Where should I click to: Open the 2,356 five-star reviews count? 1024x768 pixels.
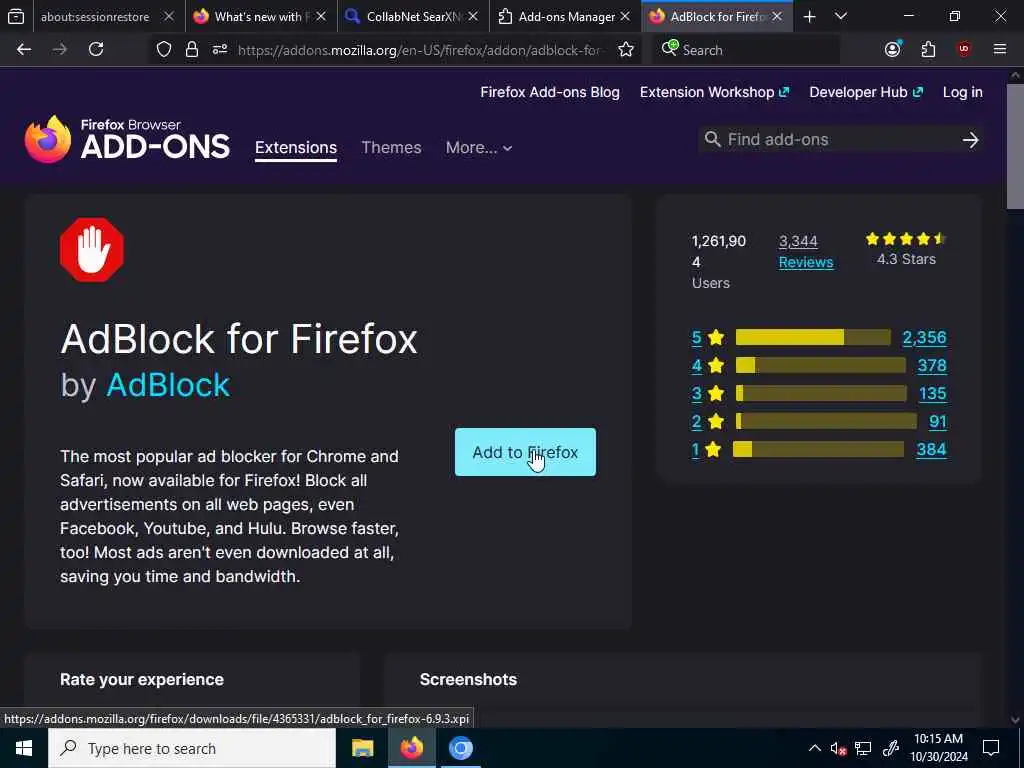point(924,338)
